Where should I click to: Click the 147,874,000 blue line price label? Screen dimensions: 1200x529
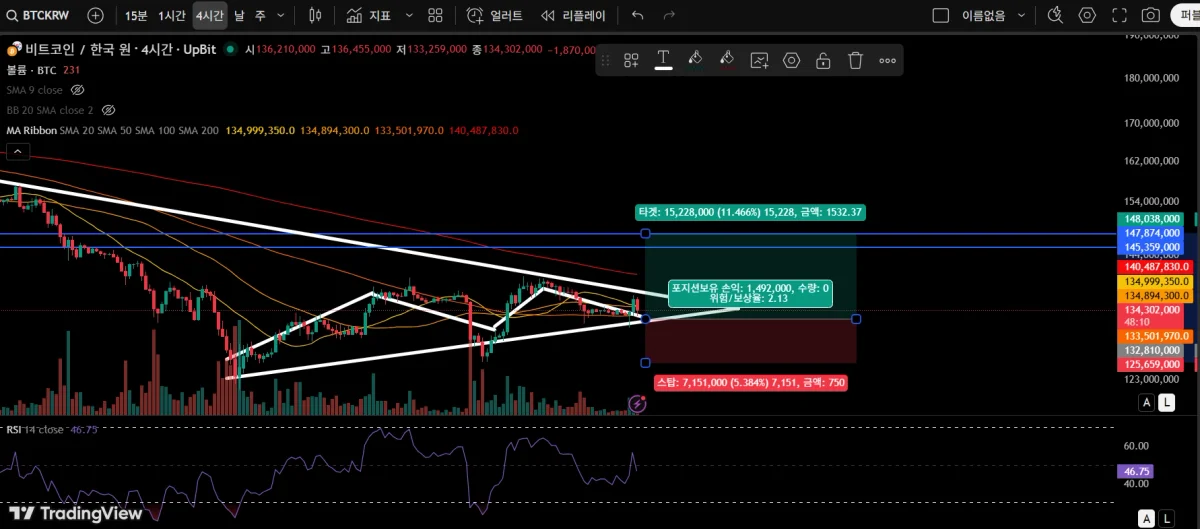(1152, 233)
